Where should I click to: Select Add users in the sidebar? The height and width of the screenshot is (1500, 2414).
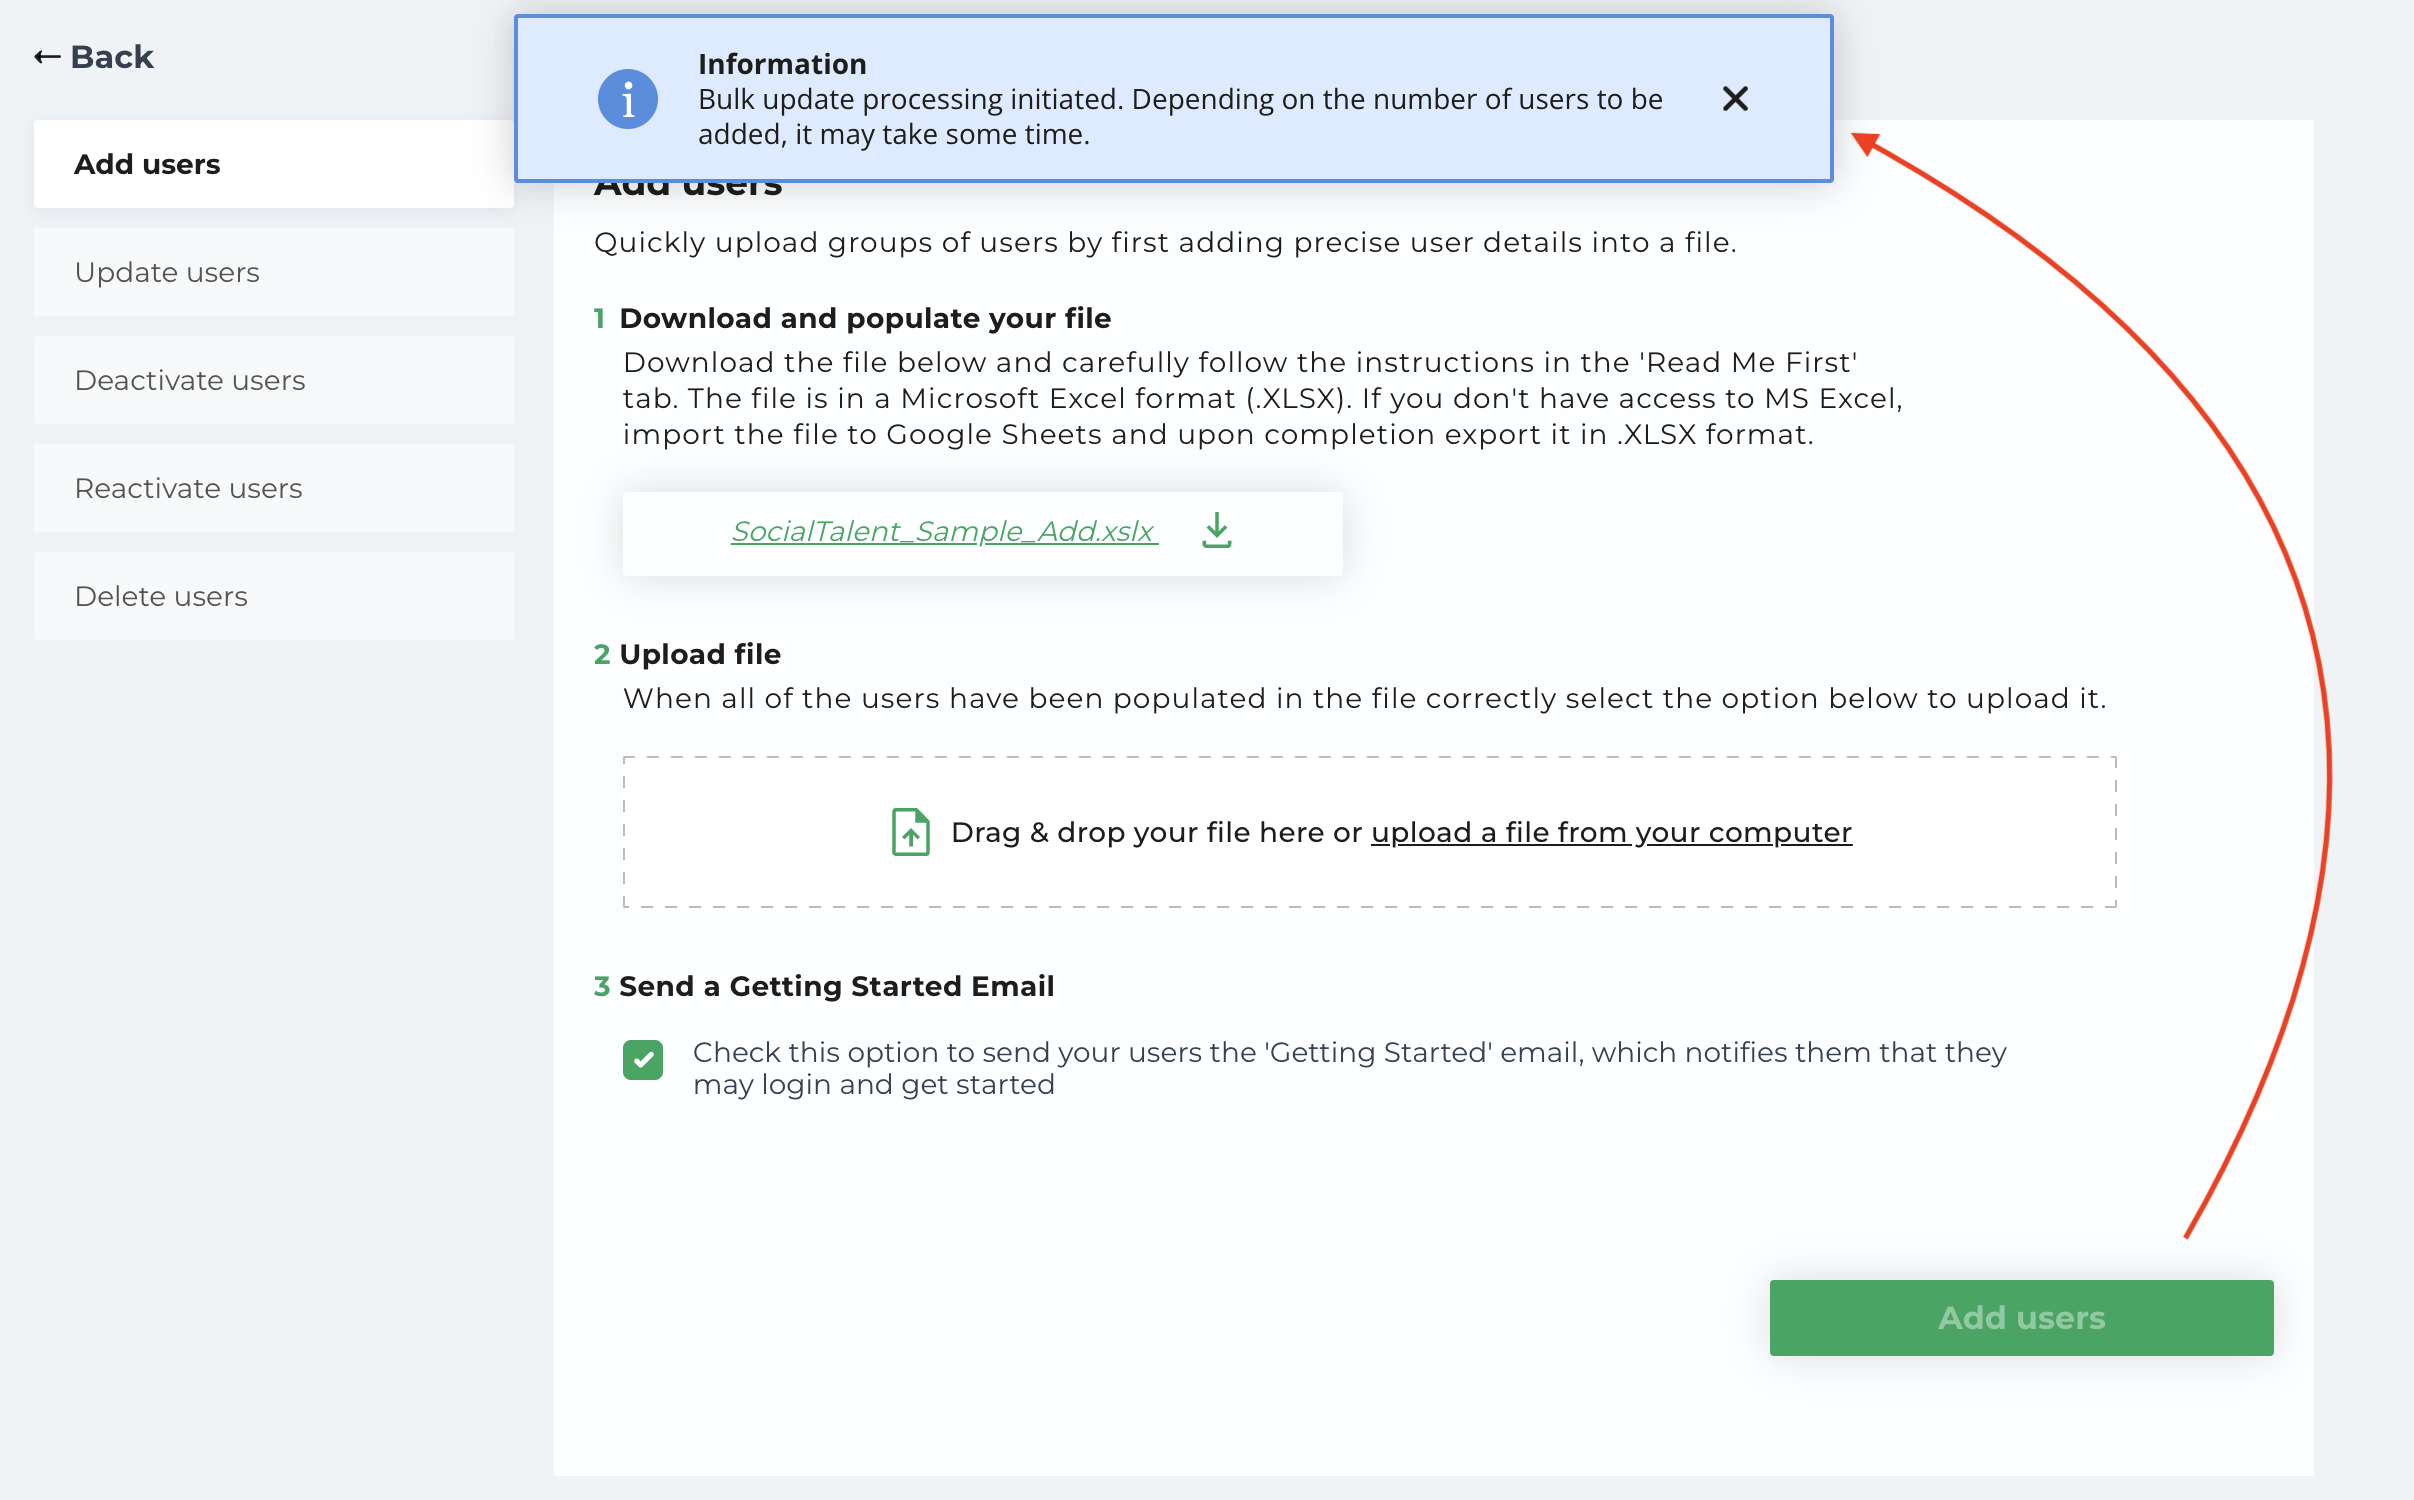(x=273, y=164)
